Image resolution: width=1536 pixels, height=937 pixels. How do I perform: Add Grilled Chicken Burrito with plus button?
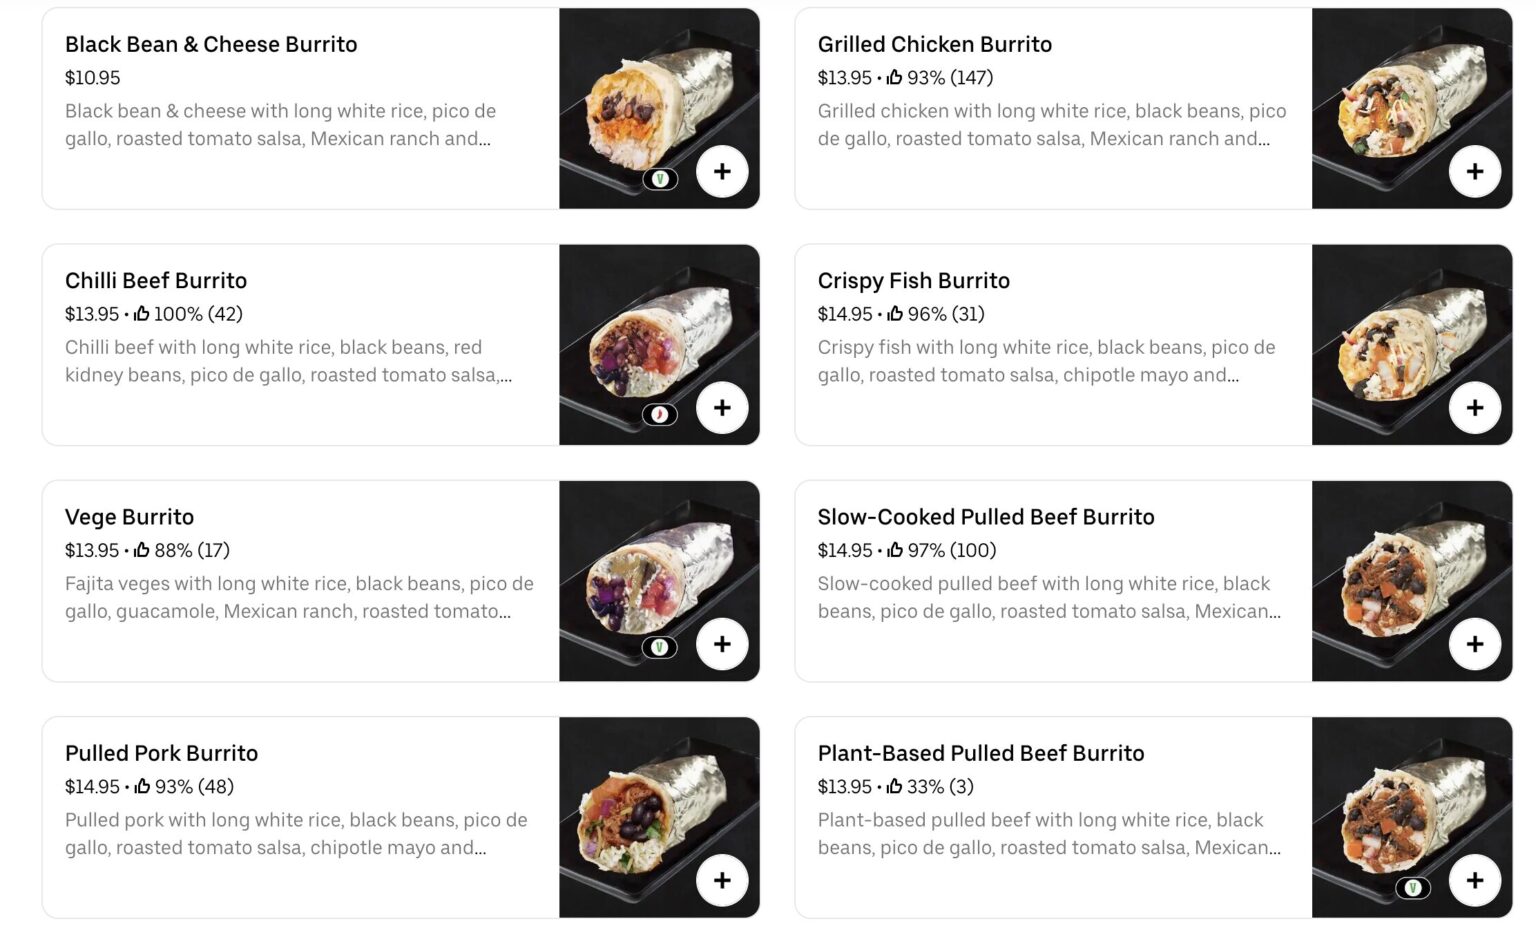(1476, 171)
